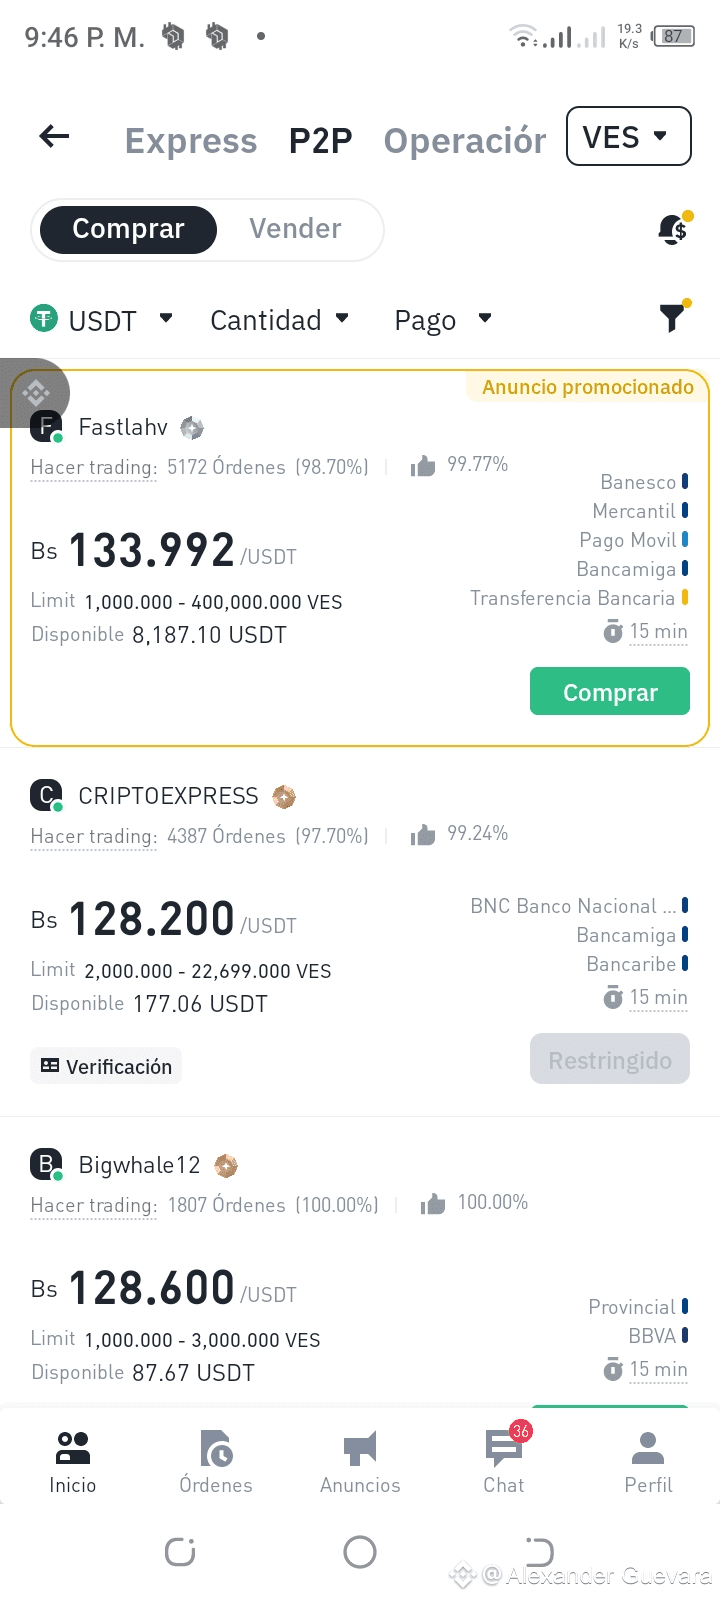Tap the Fastlahv merchant badge icon

pyautogui.click(x=192, y=428)
